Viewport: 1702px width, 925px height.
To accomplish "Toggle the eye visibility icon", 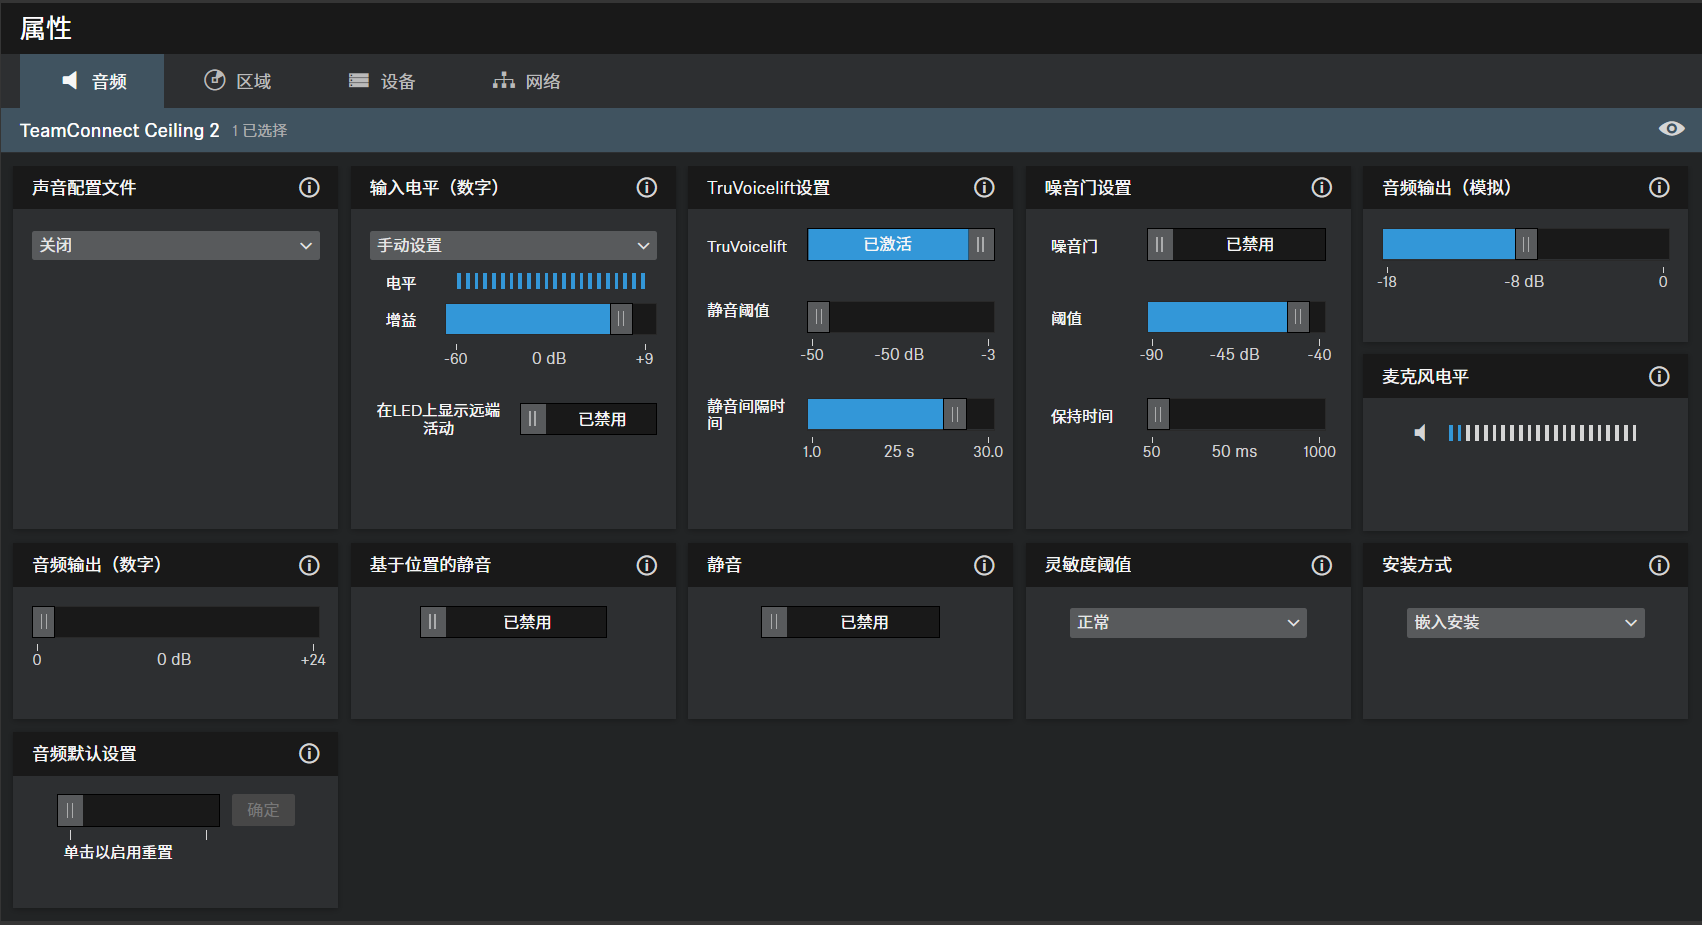I will tap(1671, 129).
